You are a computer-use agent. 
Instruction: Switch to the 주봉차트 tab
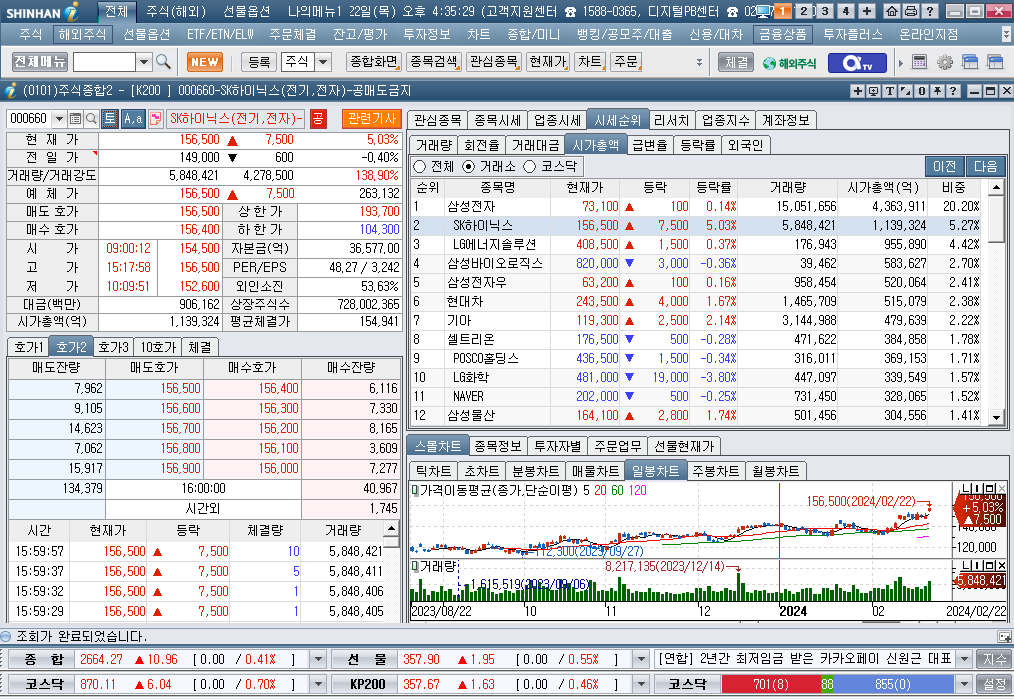(x=715, y=471)
